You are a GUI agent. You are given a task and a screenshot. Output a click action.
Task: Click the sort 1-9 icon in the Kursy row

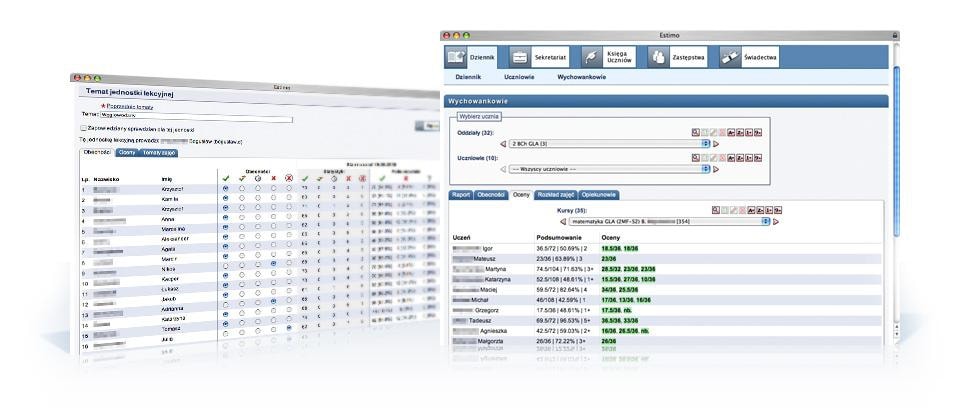[769, 211]
